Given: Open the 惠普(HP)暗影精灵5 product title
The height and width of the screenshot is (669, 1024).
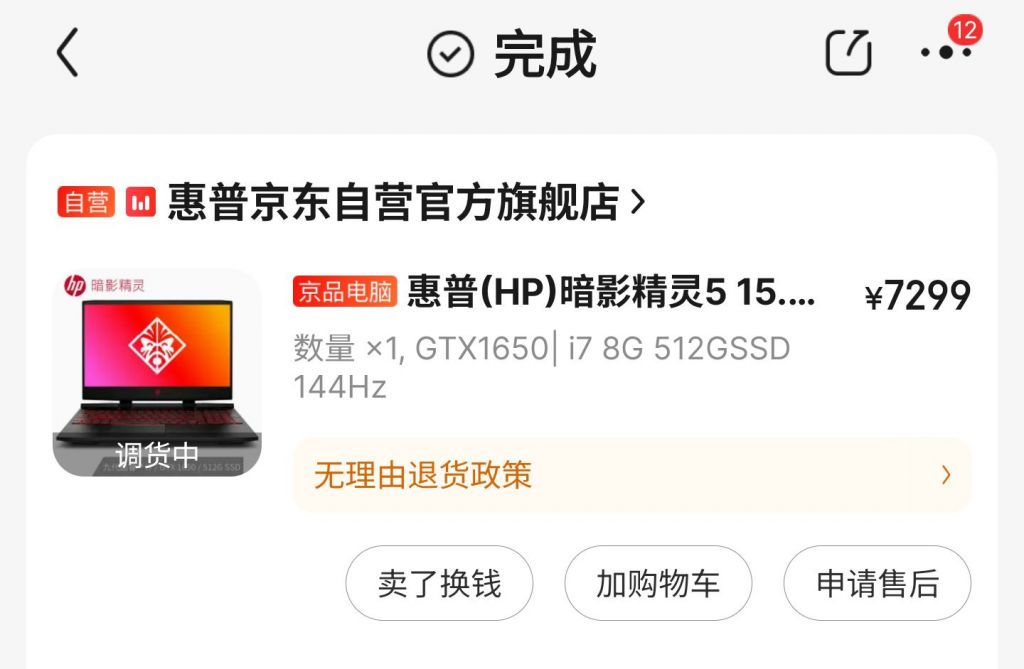Looking at the screenshot, I should tap(611, 291).
